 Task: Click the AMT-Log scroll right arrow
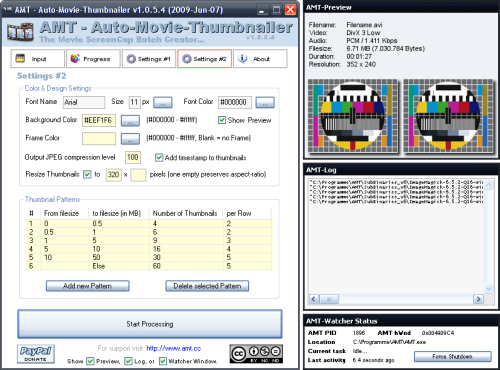(479, 299)
